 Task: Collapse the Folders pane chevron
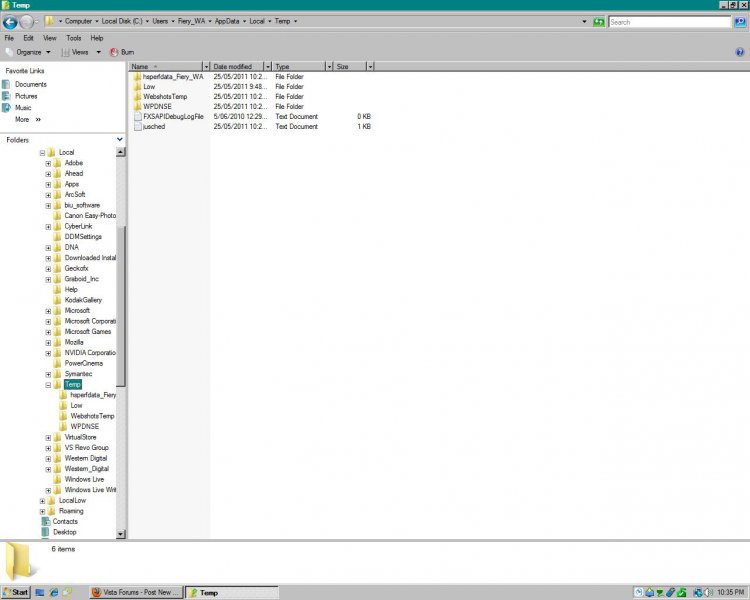click(120, 139)
